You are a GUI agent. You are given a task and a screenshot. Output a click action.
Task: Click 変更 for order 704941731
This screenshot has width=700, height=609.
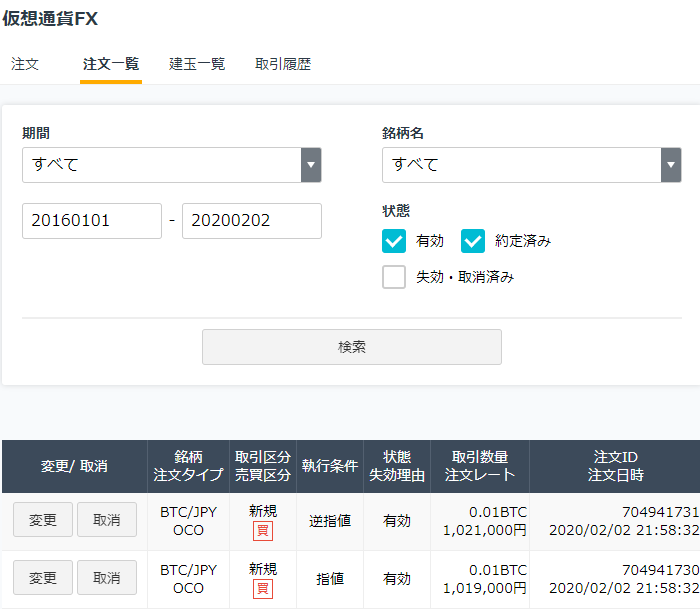pos(43,520)
